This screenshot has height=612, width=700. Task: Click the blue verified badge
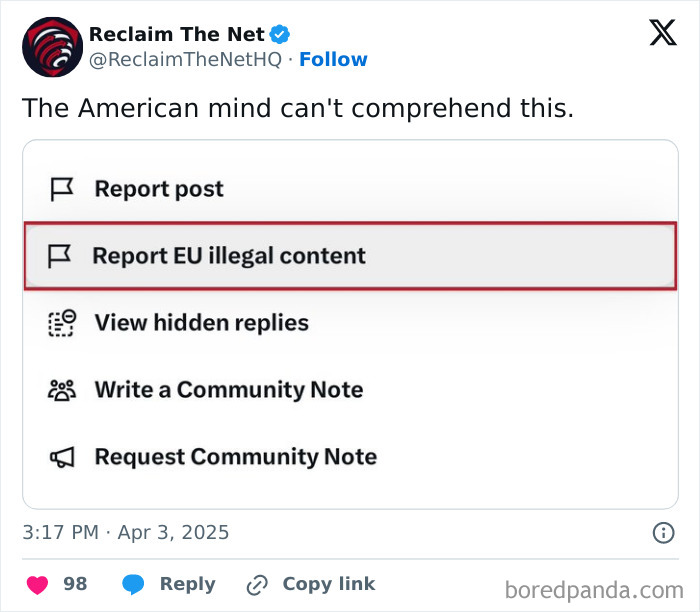click(281, 34)
